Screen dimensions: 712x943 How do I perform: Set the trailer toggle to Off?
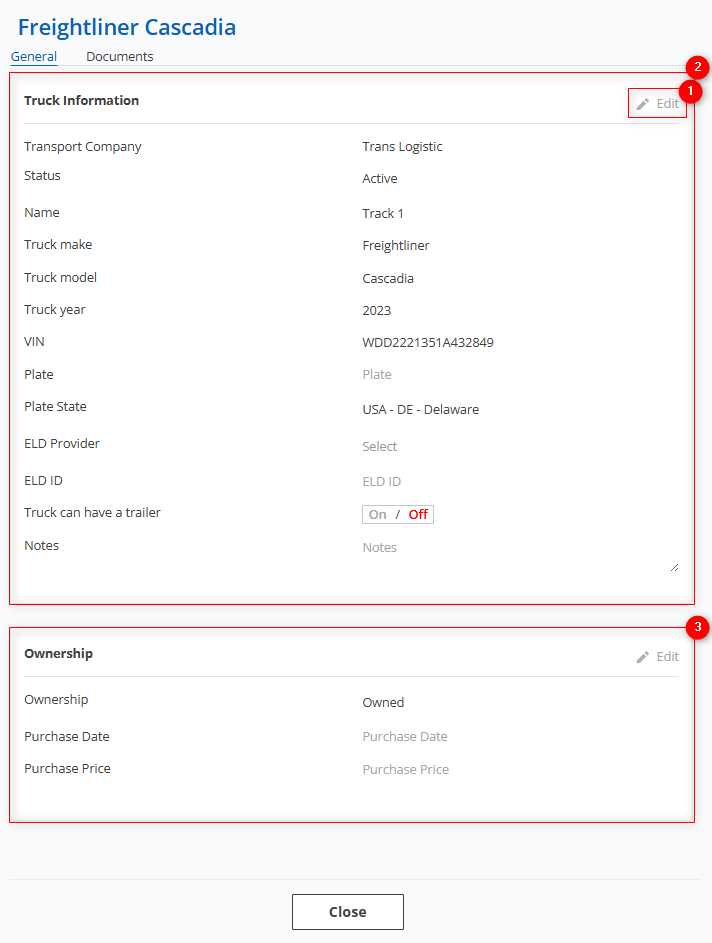click(x=418, y=515)
